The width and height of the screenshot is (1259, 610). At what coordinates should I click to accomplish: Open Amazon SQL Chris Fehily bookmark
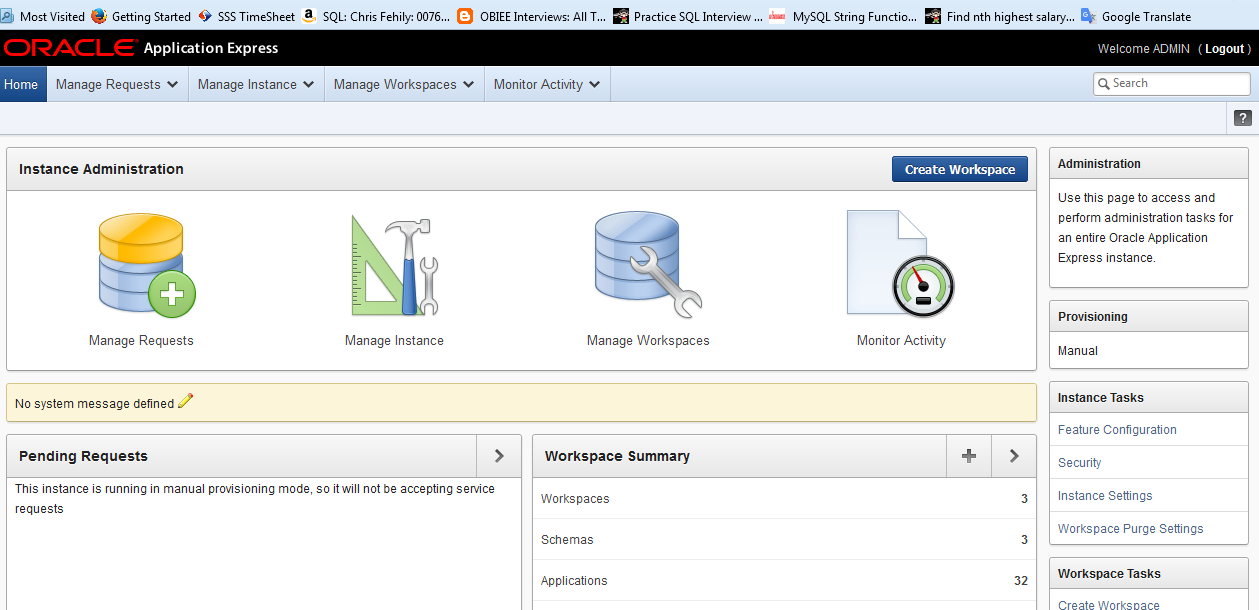(x=376, y=16)
